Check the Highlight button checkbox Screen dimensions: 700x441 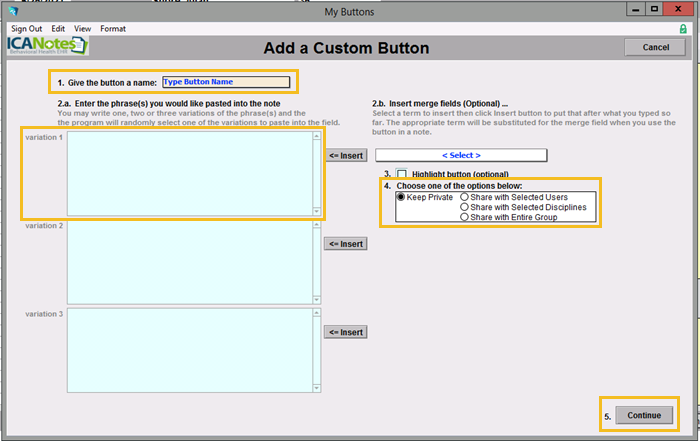(x=402, y=174)
